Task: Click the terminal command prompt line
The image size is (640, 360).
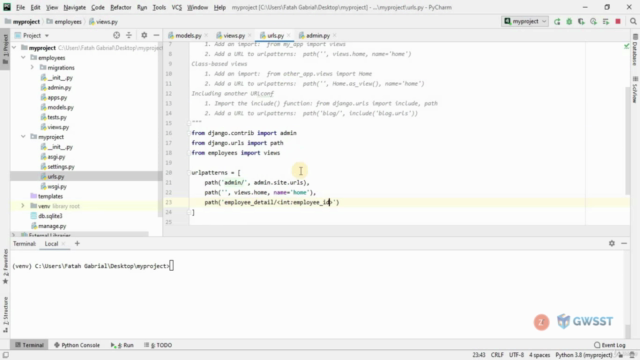Action: (93, 266)
